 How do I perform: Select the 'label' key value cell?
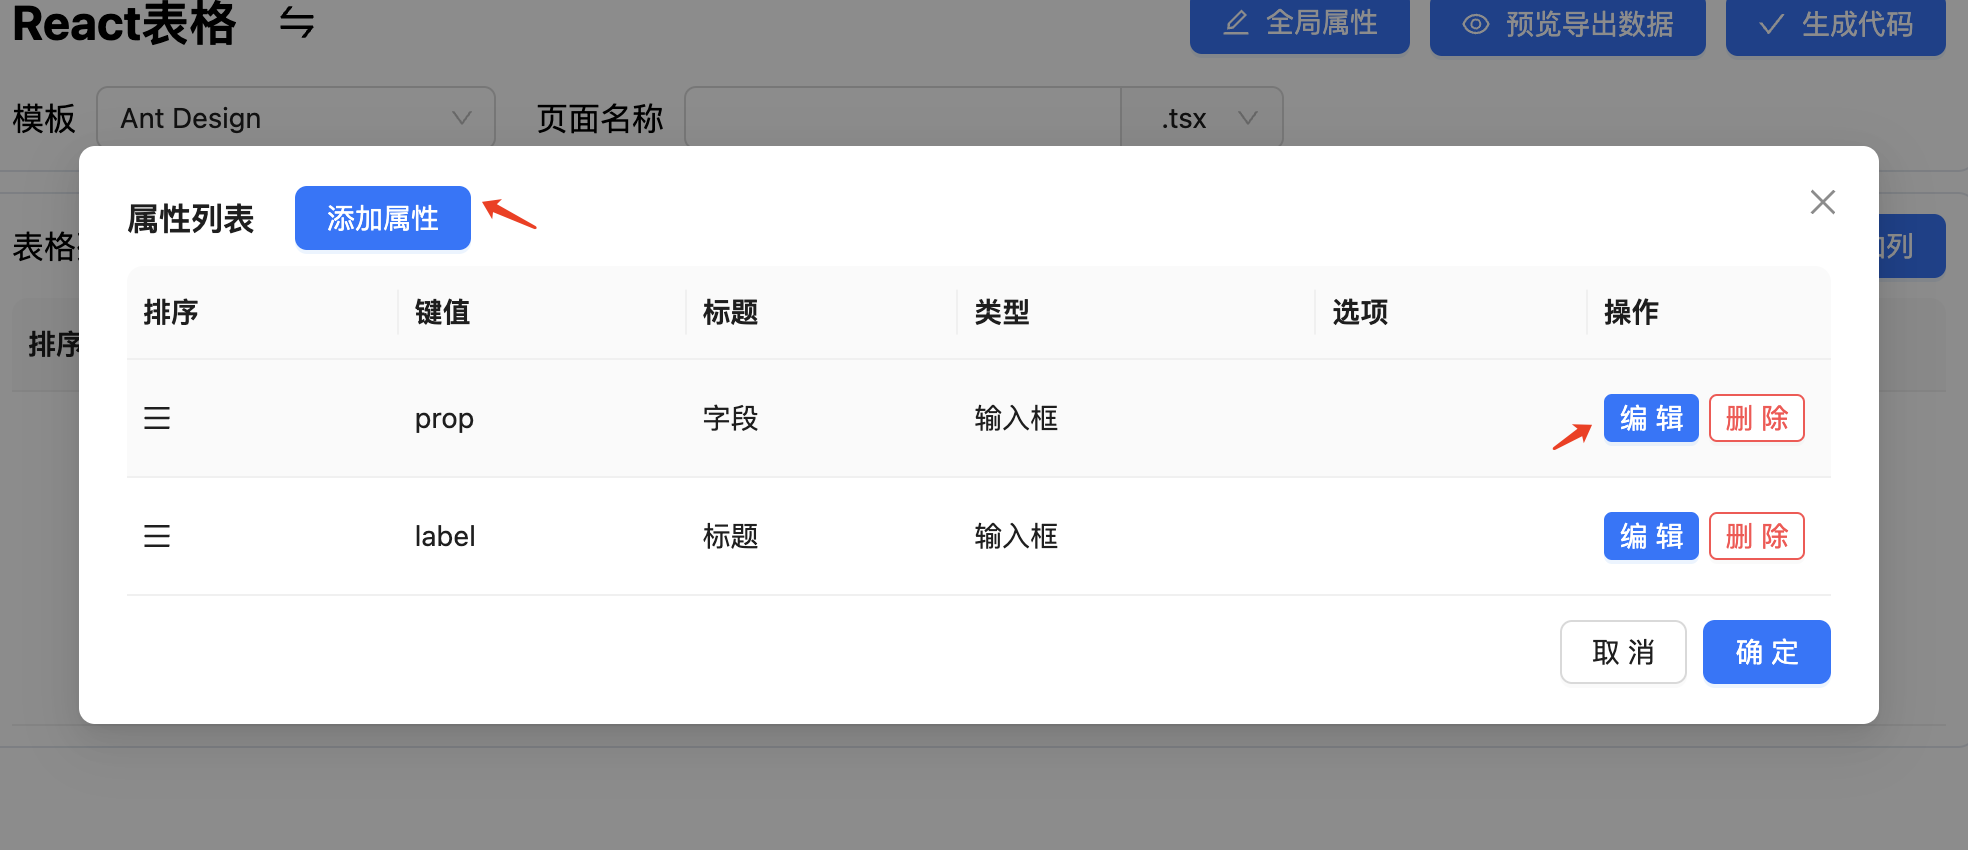click(445, 536)
